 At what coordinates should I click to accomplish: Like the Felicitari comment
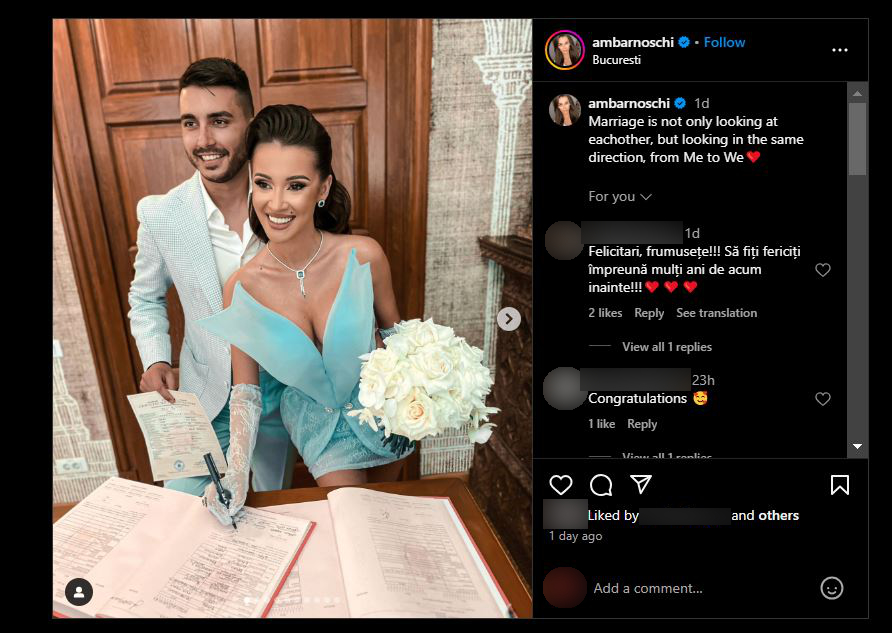[x=823, y=270]
